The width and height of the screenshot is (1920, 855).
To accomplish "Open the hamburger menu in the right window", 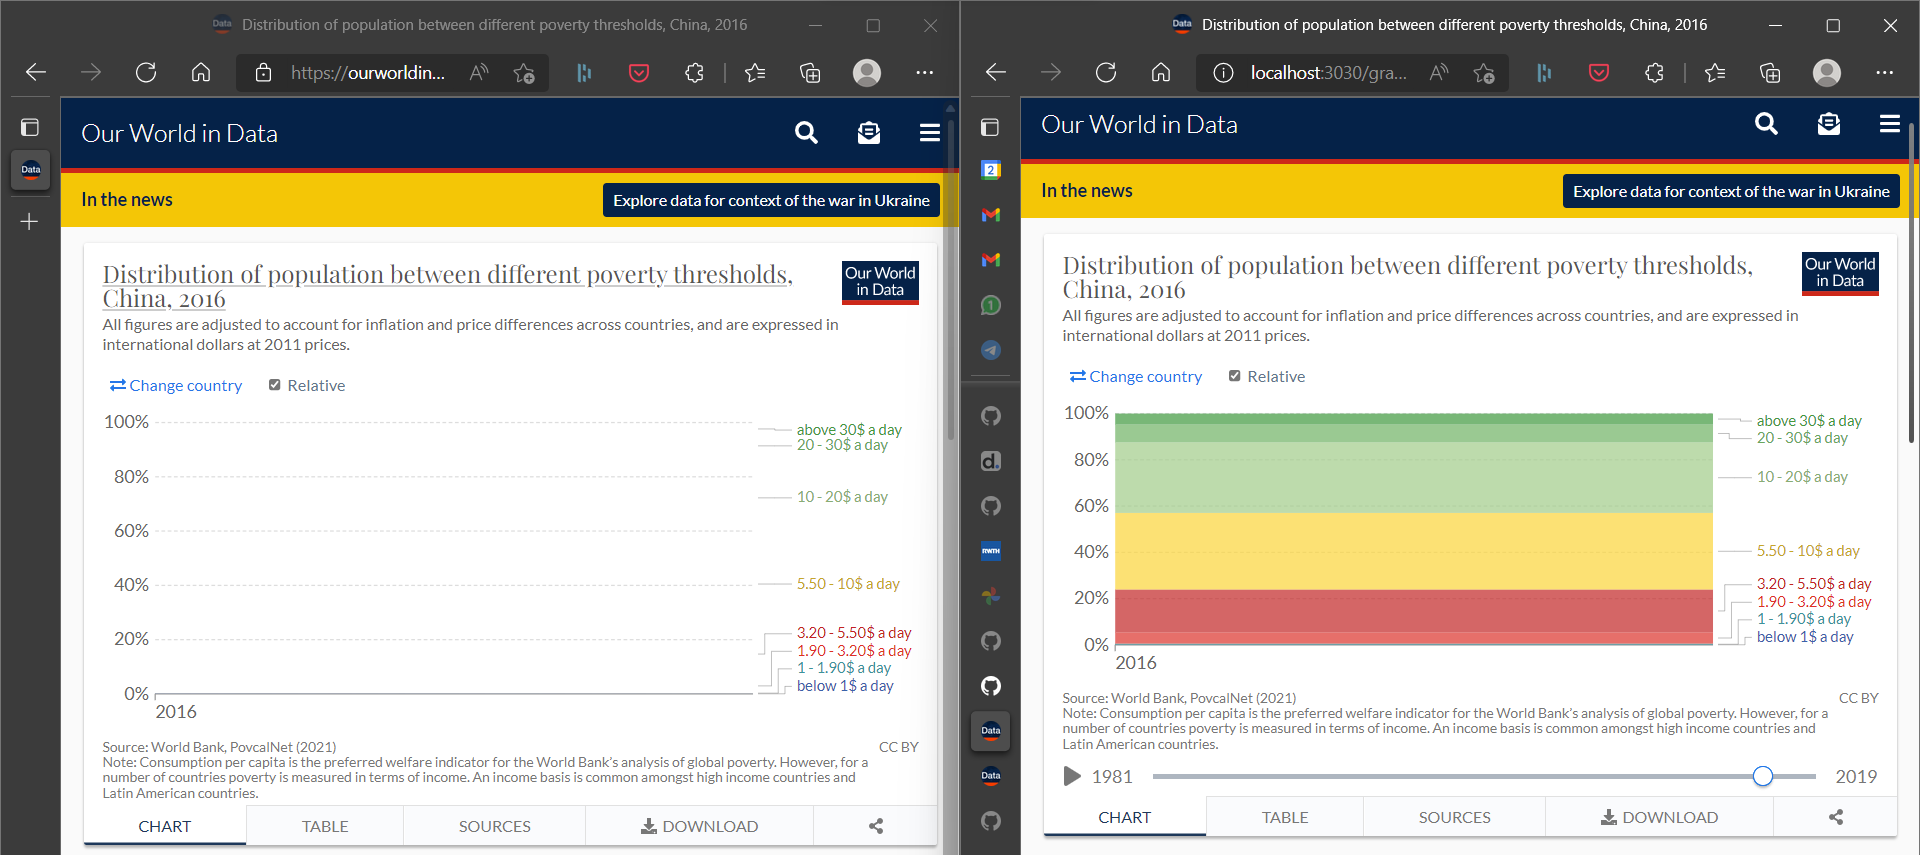I will (x=1890, y=124).
